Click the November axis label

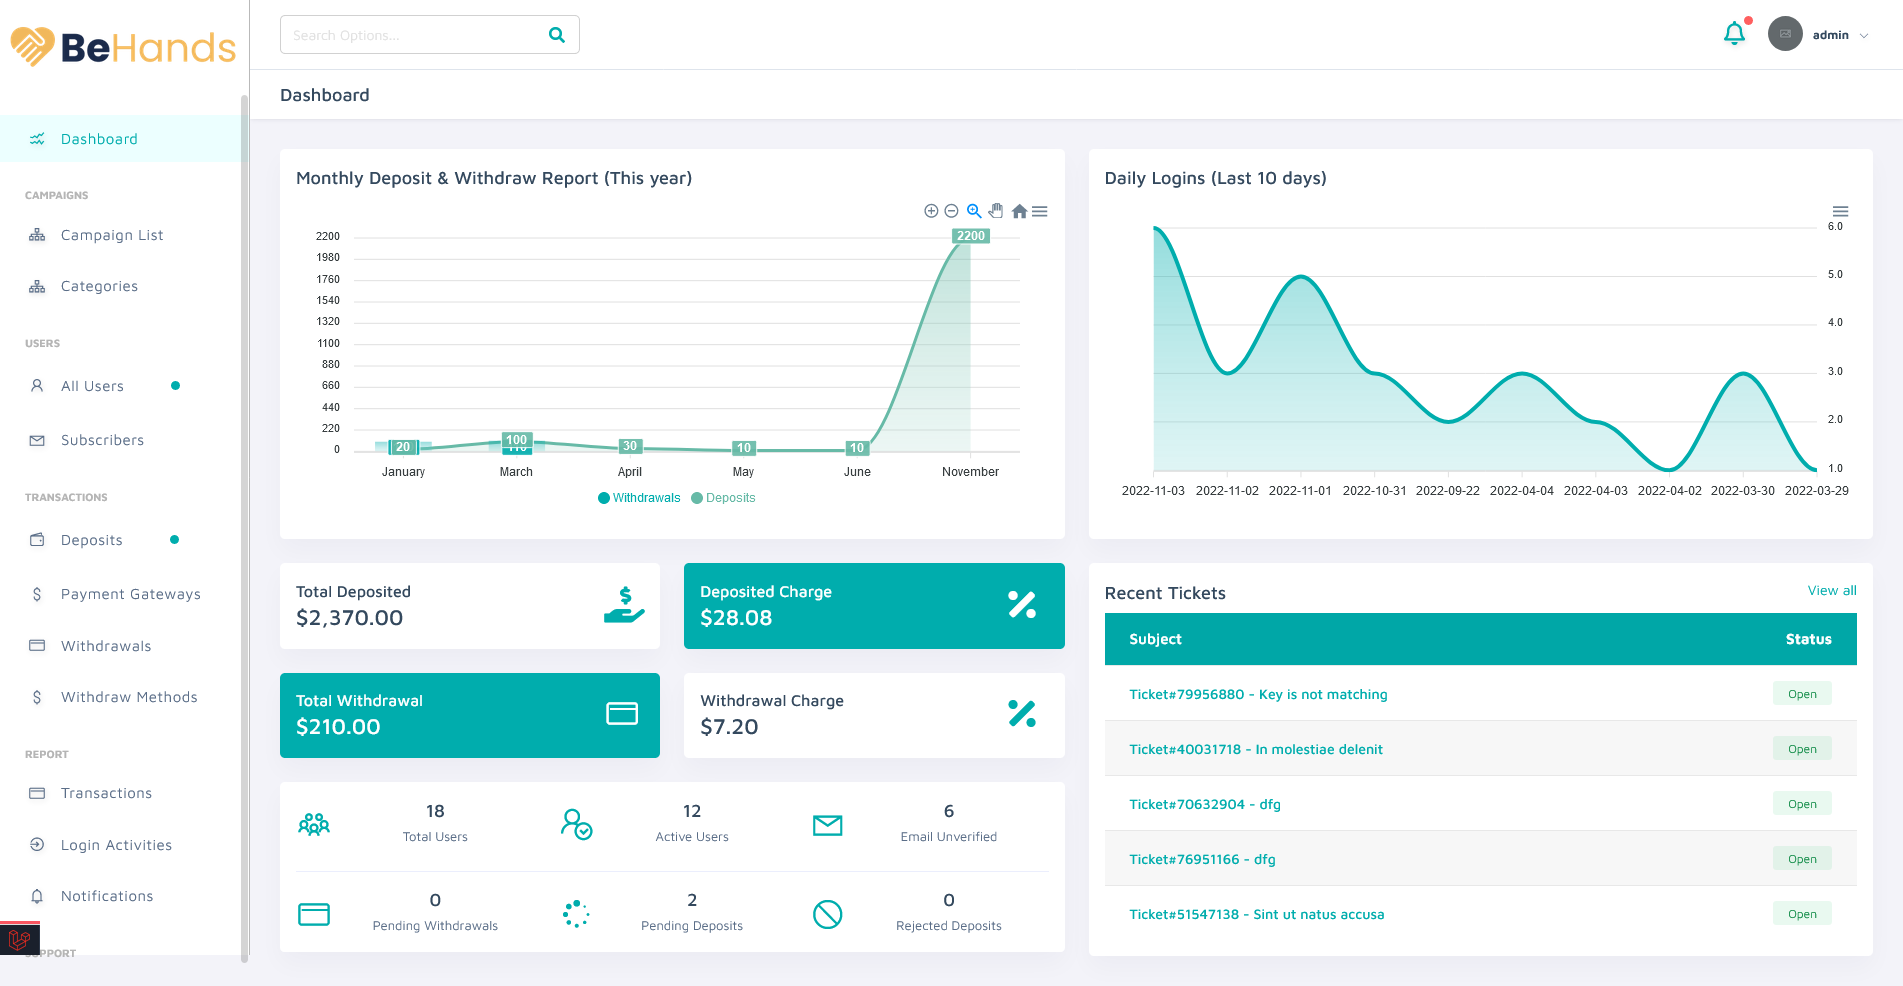(970, 472)
